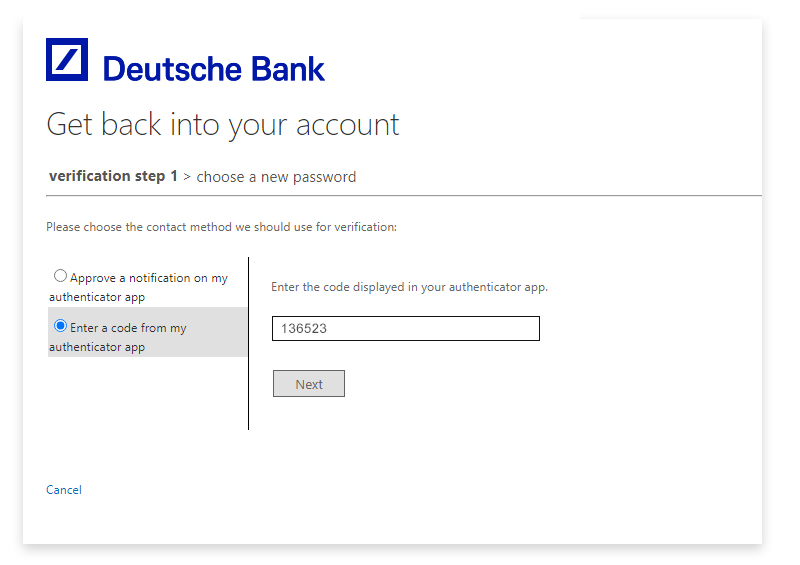Select the enter code radio button
This screenshot has height=565, width=800.
click(61, 326)
